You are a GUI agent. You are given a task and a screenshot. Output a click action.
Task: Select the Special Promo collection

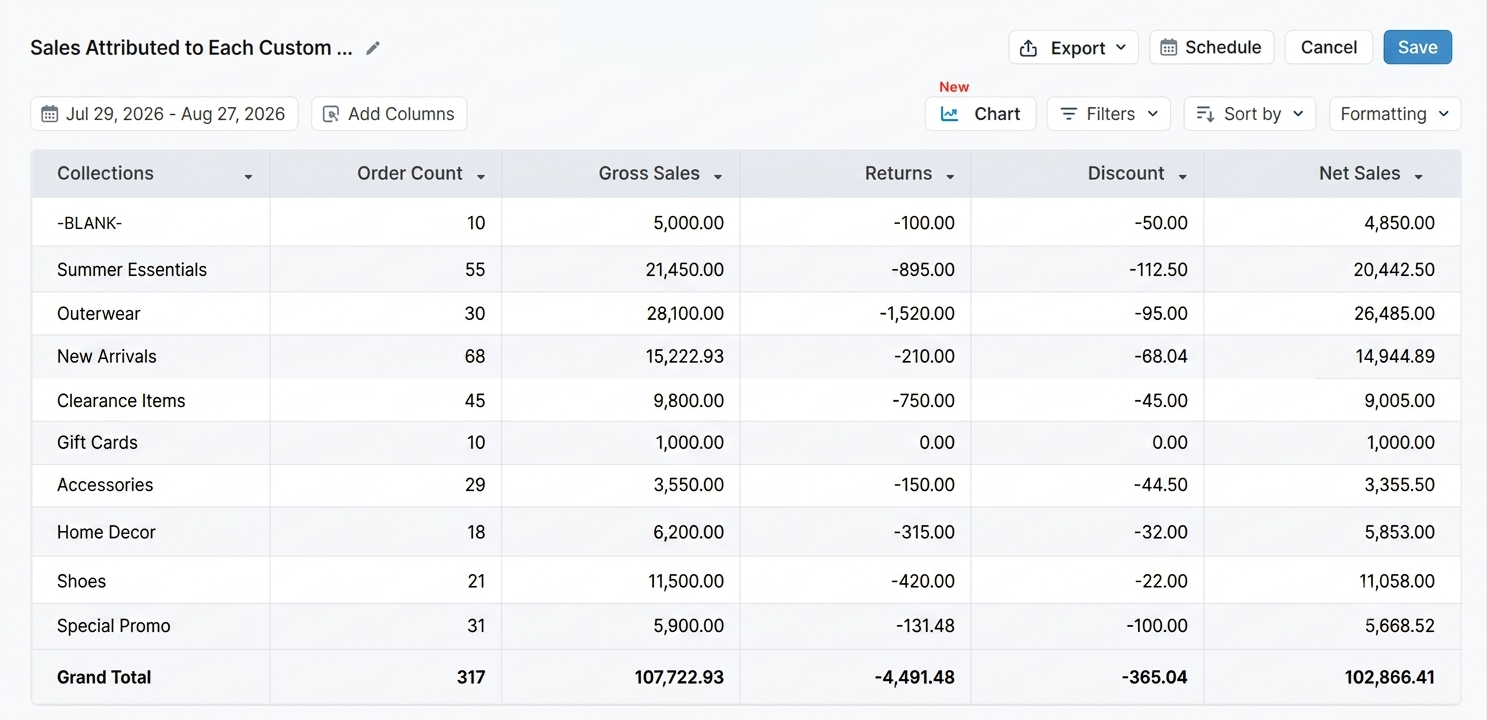coord(114,627)
